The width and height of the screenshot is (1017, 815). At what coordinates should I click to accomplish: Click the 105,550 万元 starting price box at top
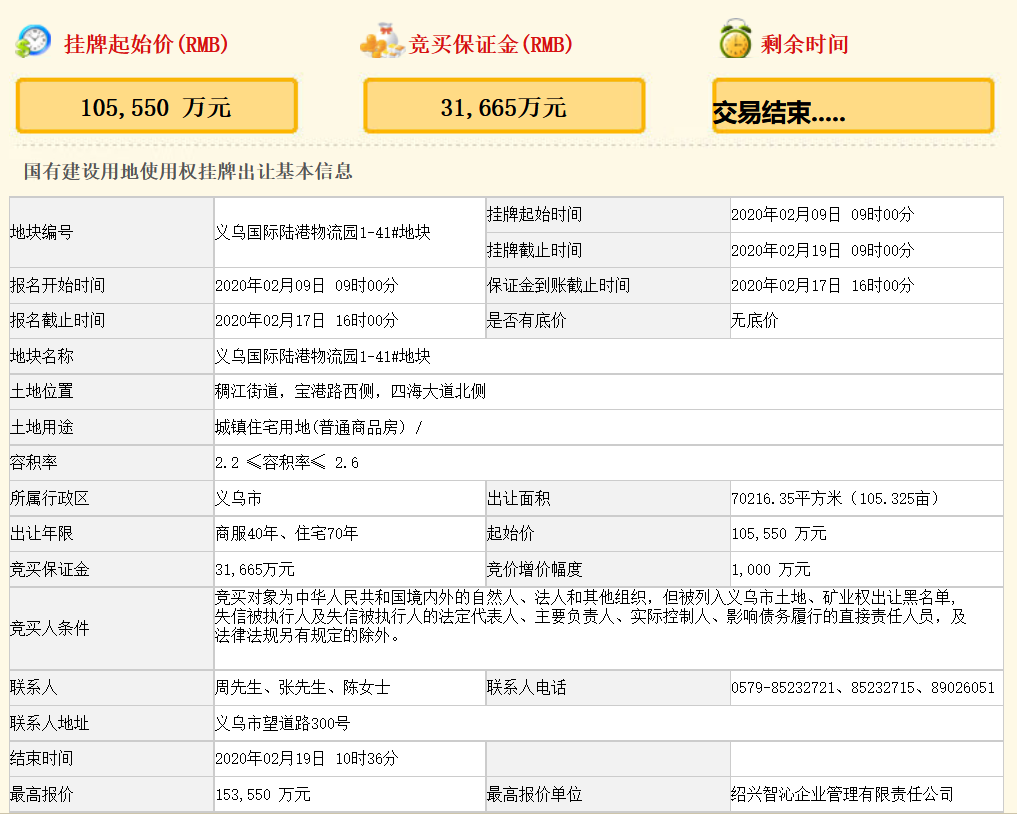point(156,107)
